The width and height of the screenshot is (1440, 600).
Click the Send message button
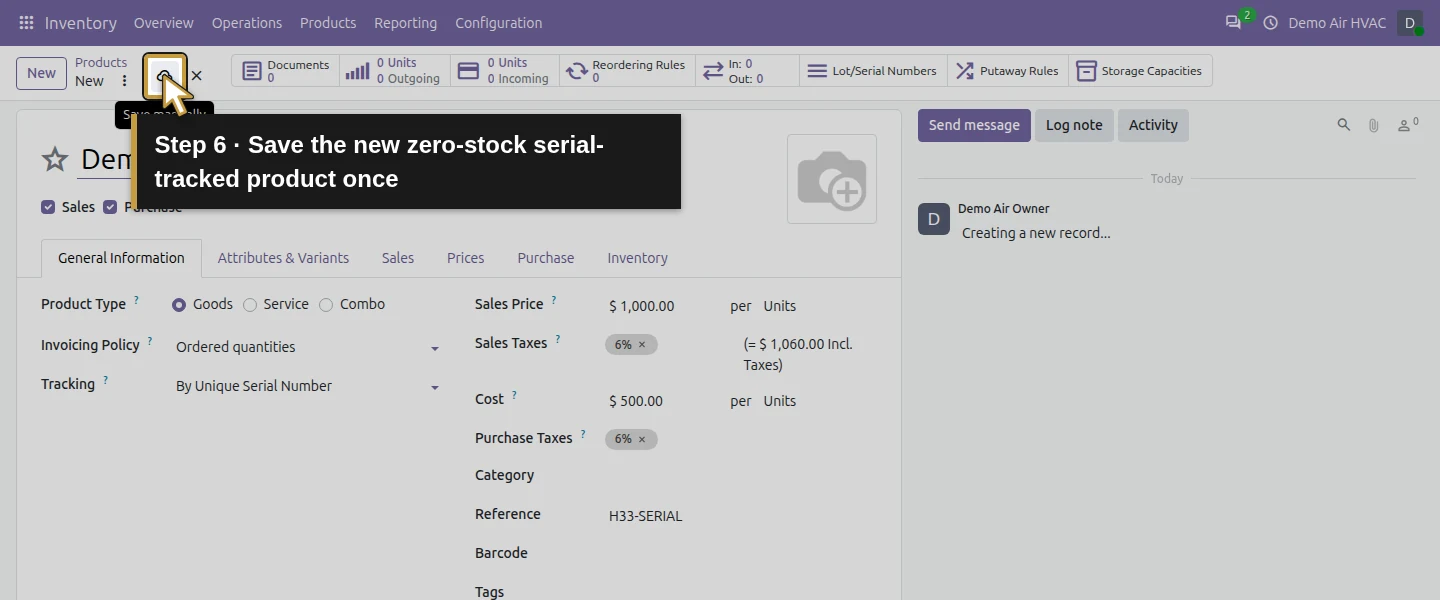pyautogui.click(x=974, y=125)
